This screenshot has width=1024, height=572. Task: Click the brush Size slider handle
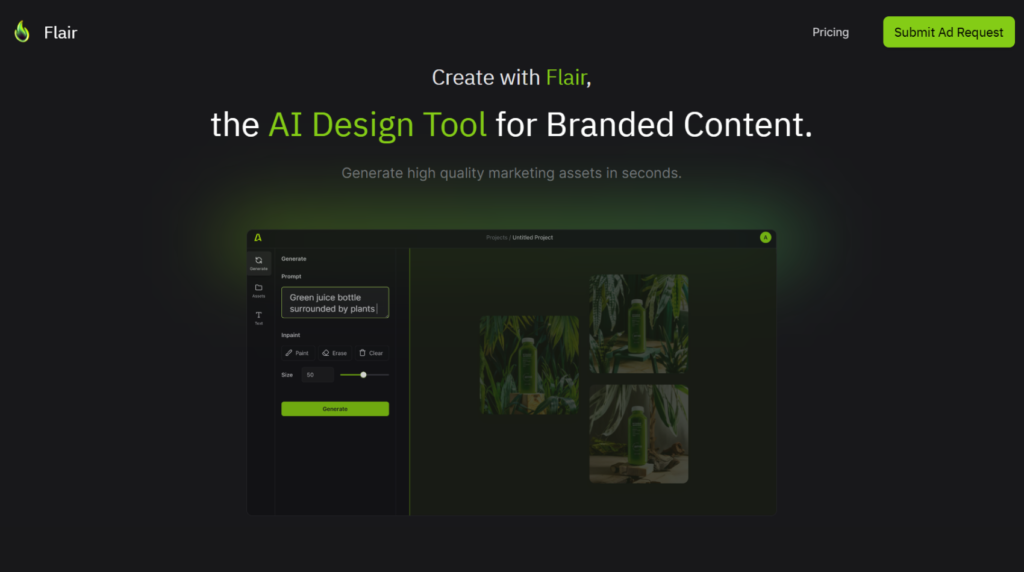point(363,375)
